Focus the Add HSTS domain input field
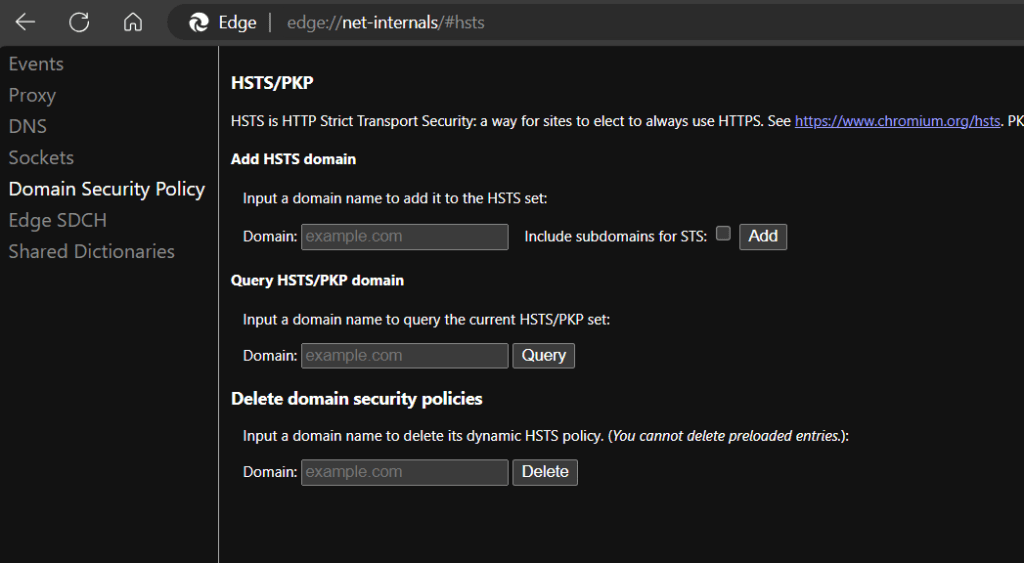 pos(404,236)
